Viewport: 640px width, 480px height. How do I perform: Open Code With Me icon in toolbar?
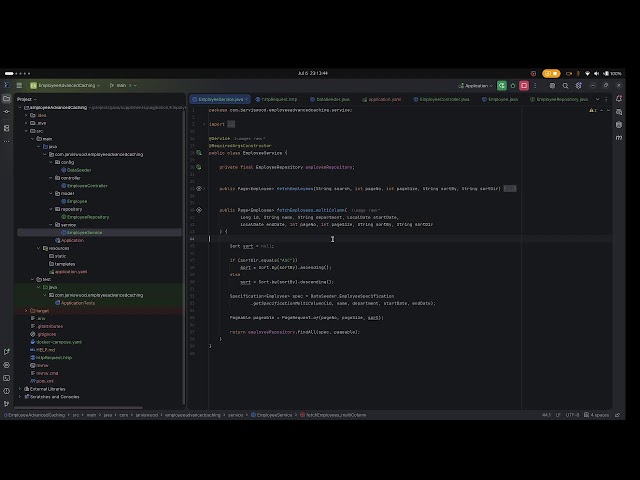coord(552,86)
